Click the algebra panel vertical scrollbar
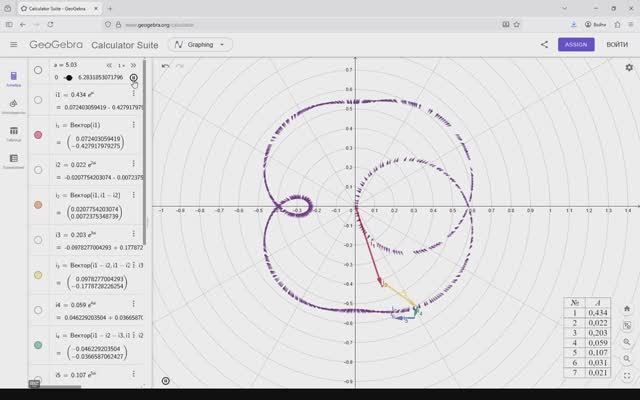Screen dimensions: 640x400 [144, 152]
